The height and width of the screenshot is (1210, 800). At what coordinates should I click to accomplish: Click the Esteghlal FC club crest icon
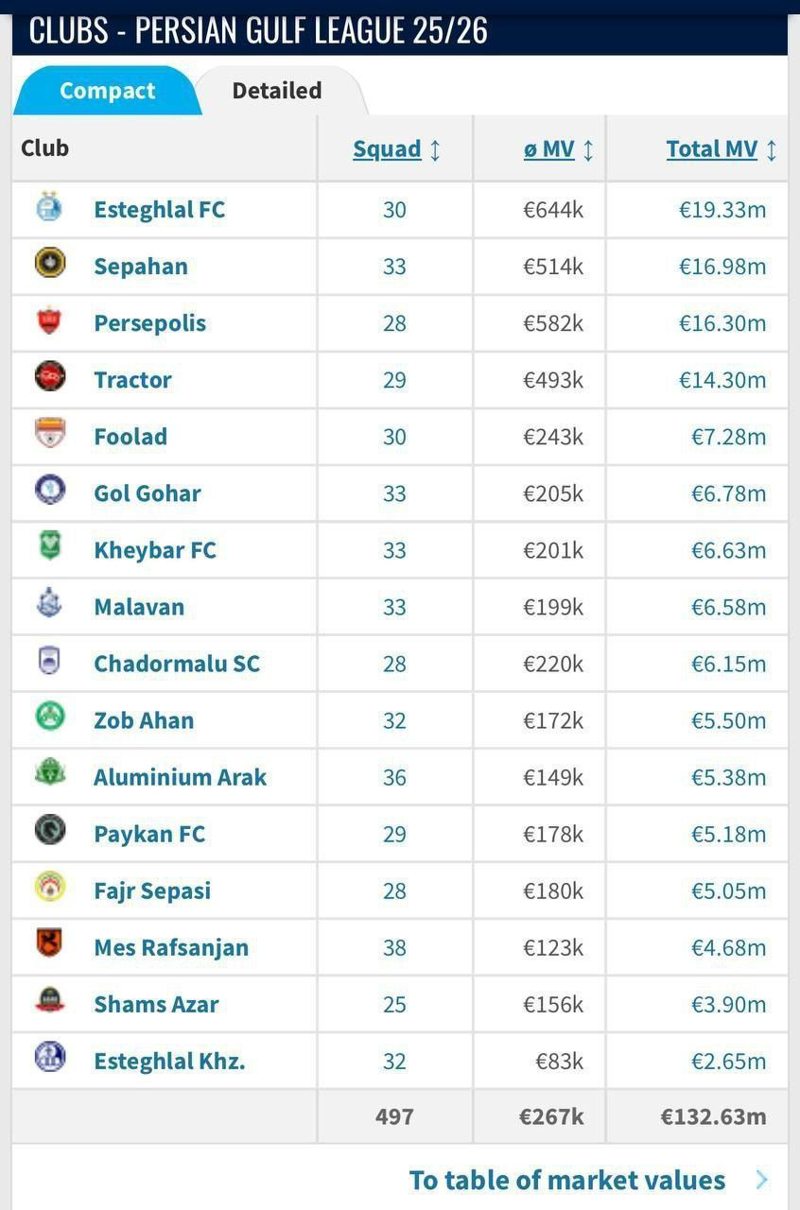click(x=50, y=209)
